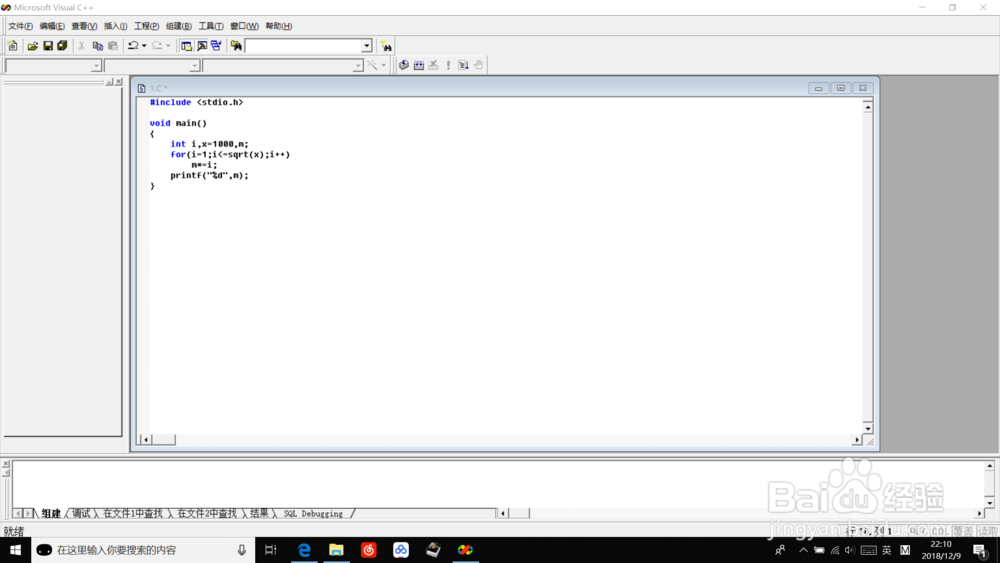1000x563 pixels.
Task: Open the 窗口(W) menu
Action: [244, 26]
